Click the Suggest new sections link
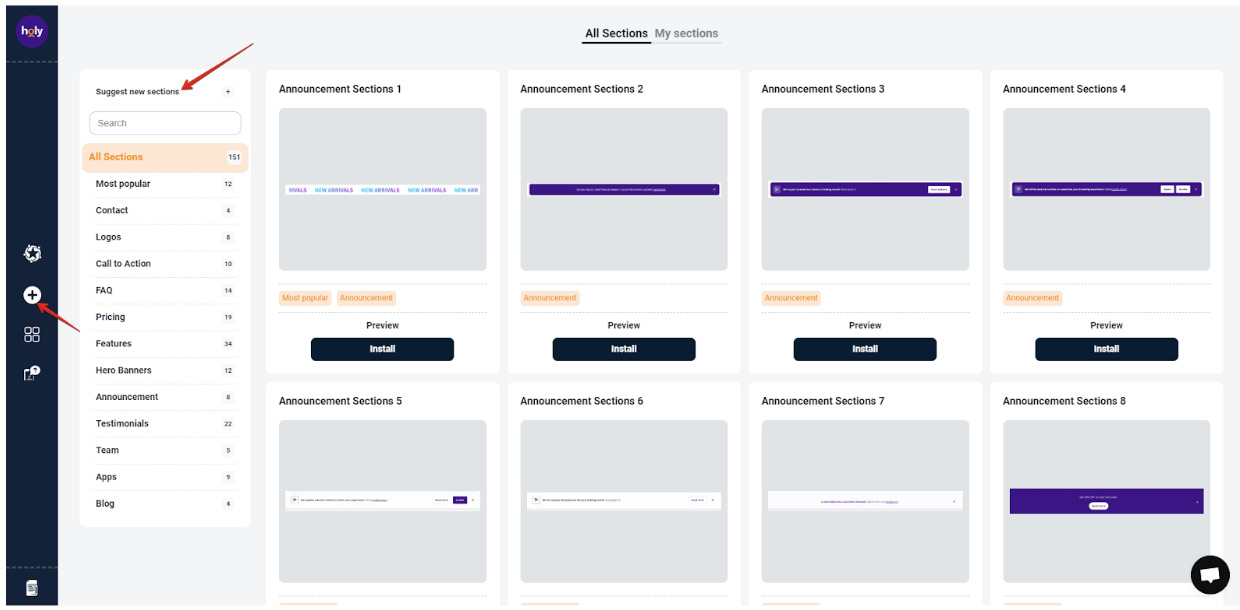Viewport: 1240px width, 610px height. click(x=138, y=92)
